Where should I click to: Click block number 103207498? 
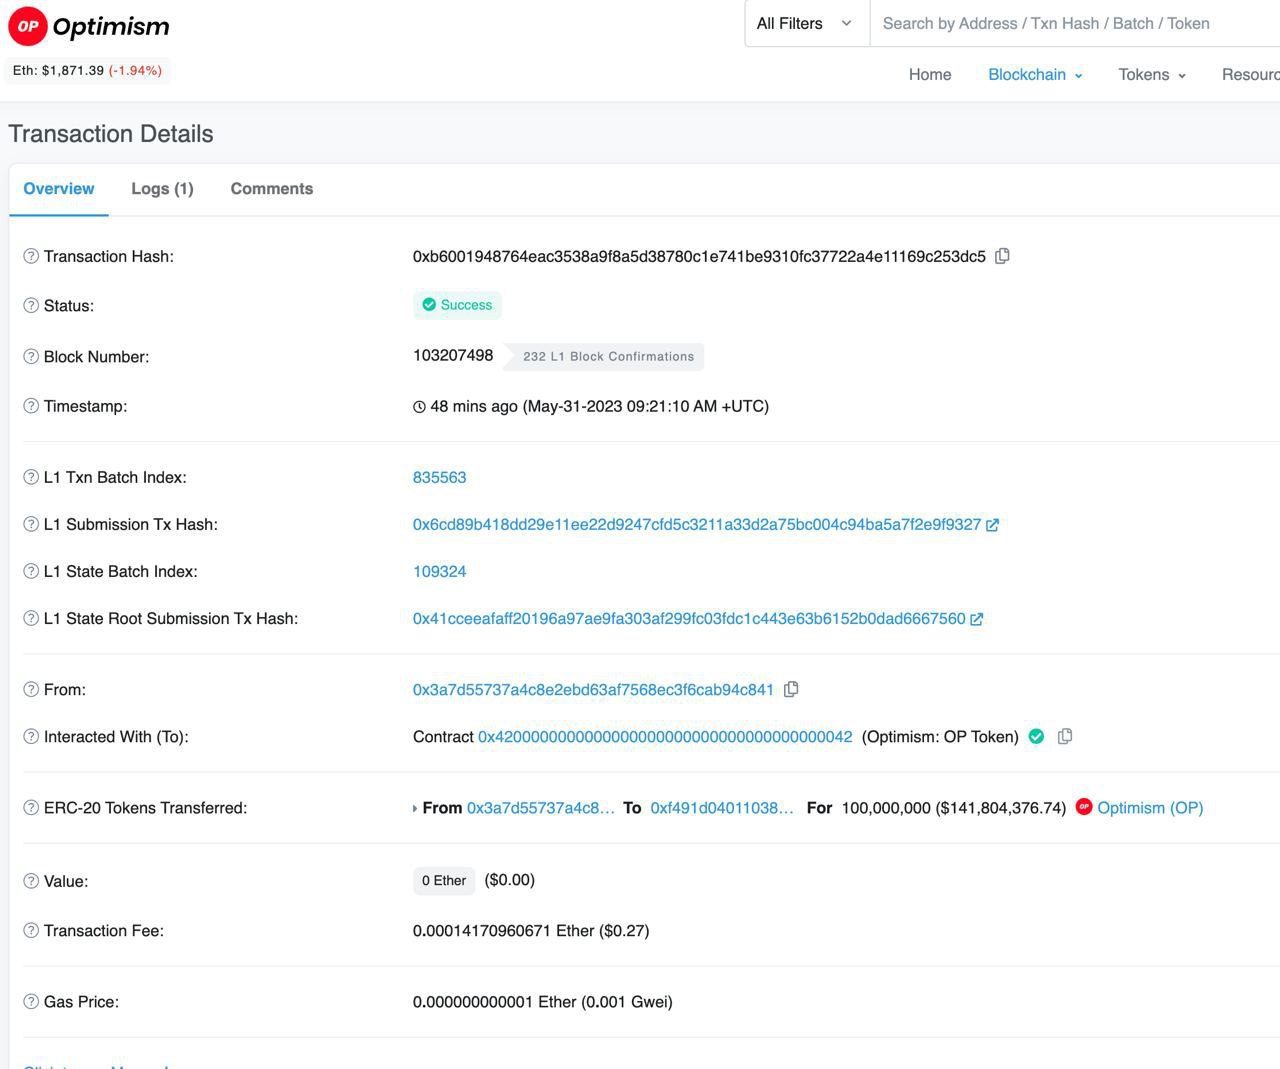453,355
